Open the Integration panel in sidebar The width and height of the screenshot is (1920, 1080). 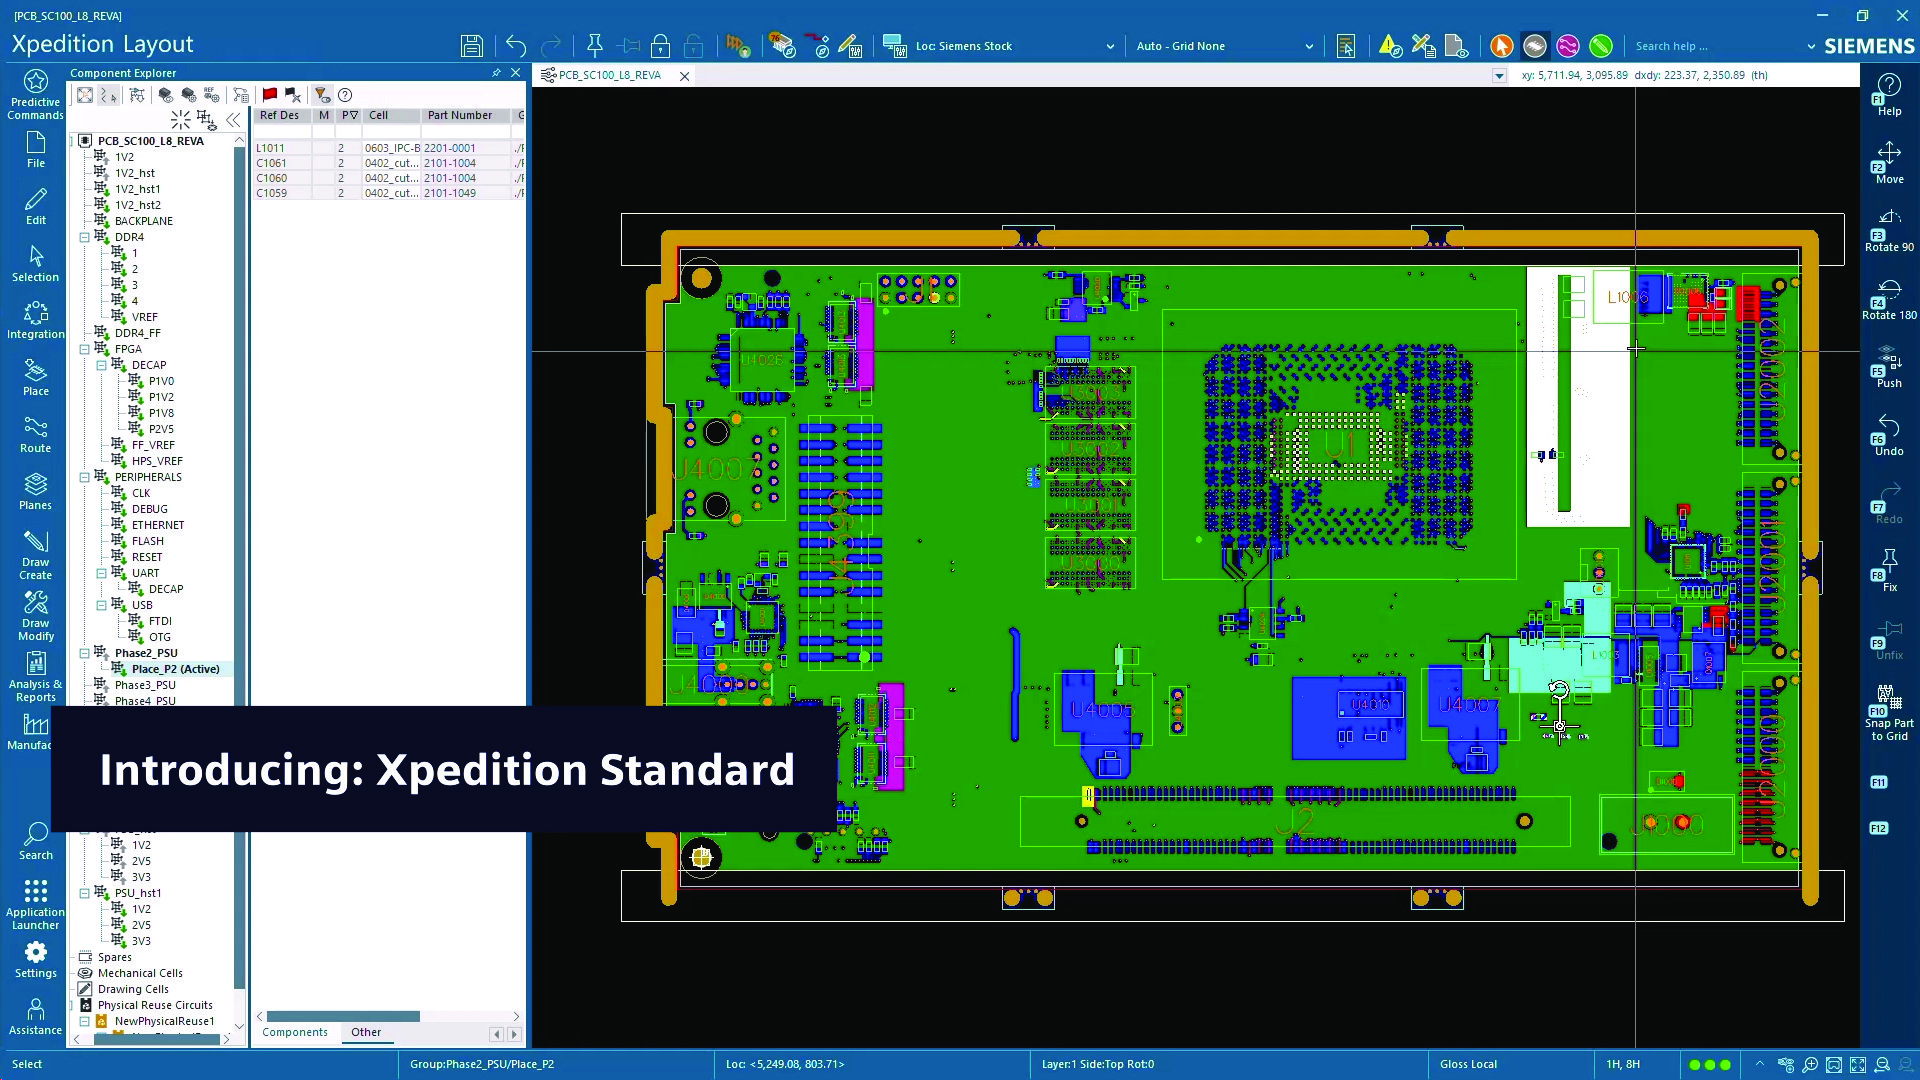pyautogui.click(x=35, y=321)
